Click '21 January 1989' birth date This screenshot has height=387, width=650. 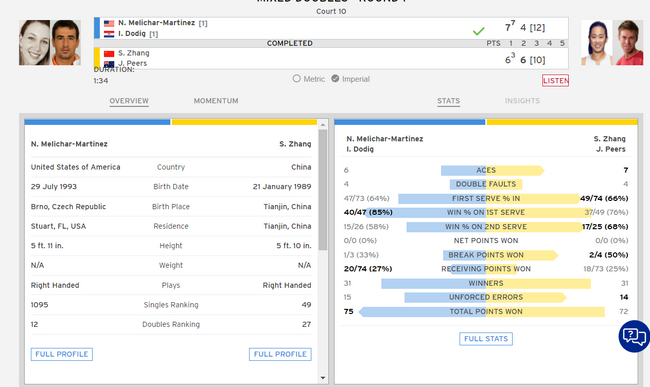[x=282, y=187]
